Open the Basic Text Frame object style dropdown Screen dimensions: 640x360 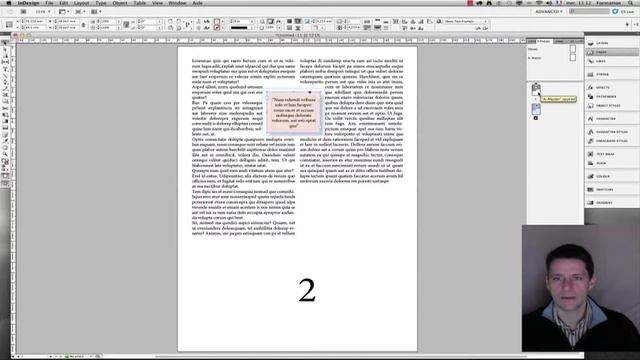(465, 21)
